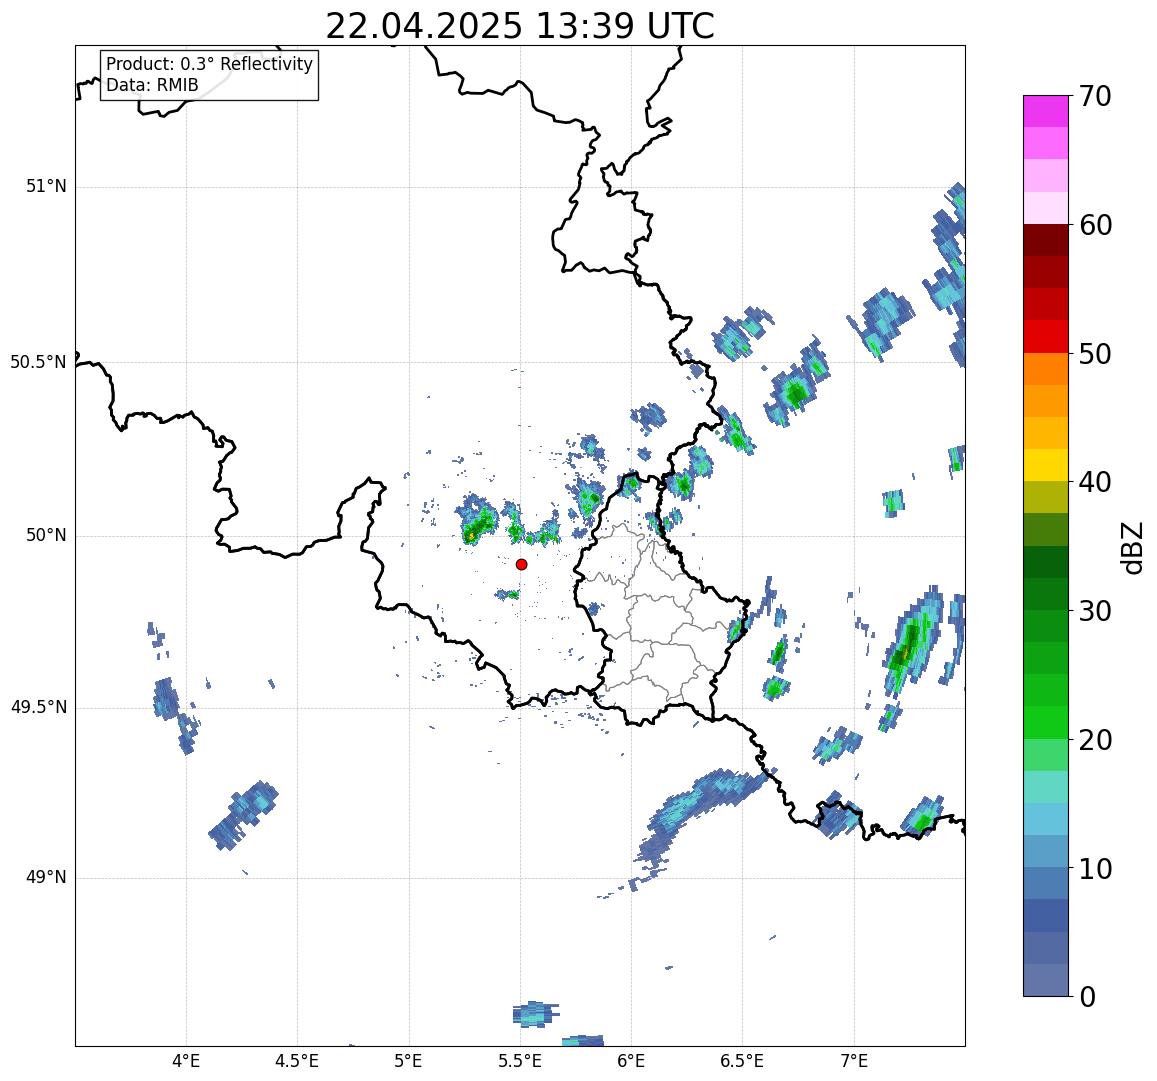Click the red radar location marker
Image resolution: width=1157 pixels, height=1081 pixels.
coord(522,564)
